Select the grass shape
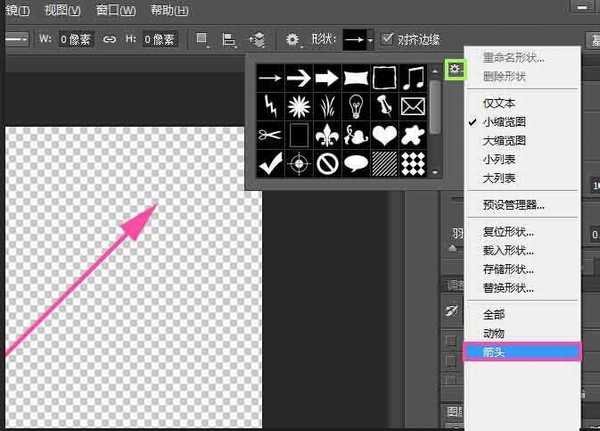The height and width of the screenshot is (431, 600). pyautogui.click(x=327, y=106)
